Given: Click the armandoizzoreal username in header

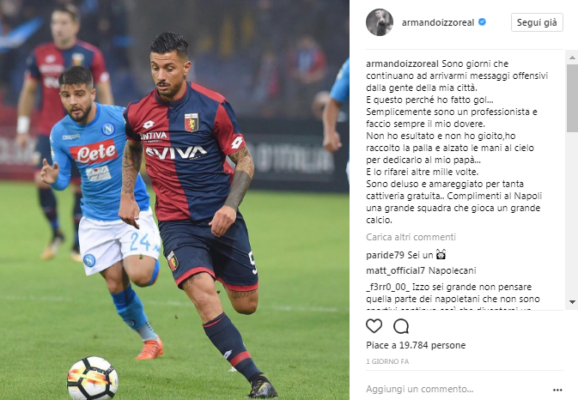Looking at the screenshot, I should 438,22.
